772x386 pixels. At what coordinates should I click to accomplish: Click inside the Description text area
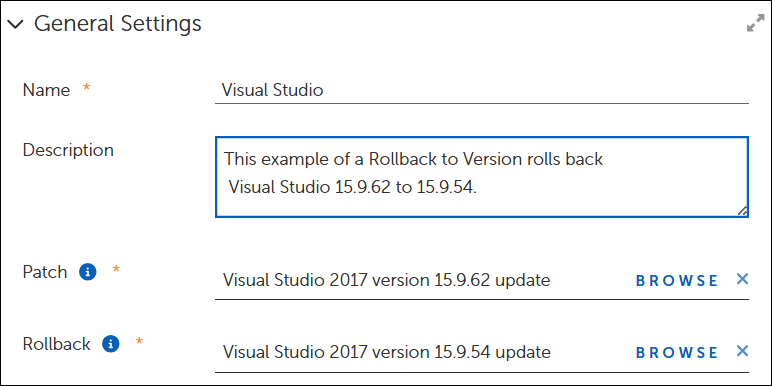pos(482,177)
